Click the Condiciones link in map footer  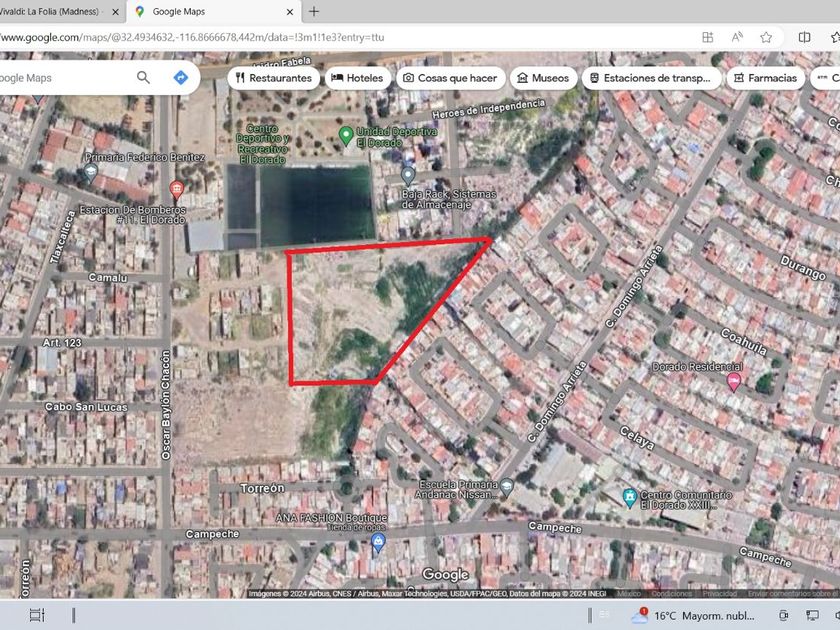672,594
